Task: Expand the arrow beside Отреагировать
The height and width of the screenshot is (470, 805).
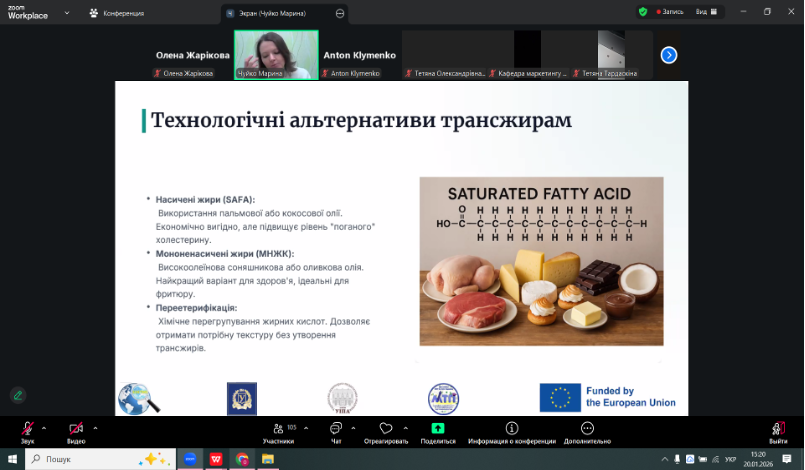Action: (406, 428)
